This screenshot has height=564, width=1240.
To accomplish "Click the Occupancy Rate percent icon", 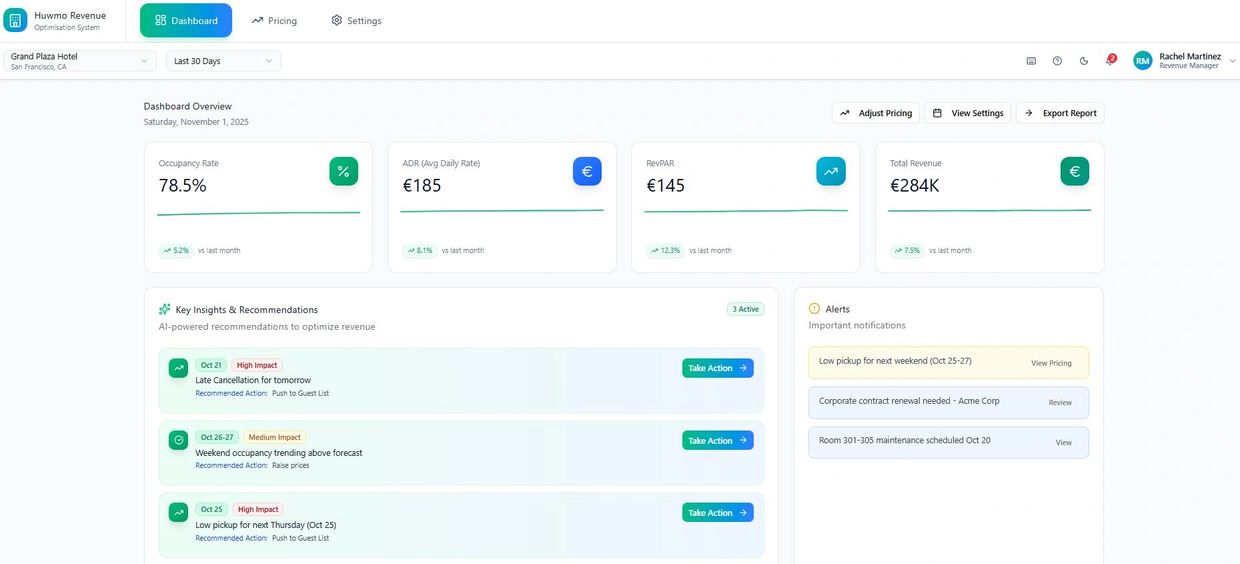I will (343, 171).
